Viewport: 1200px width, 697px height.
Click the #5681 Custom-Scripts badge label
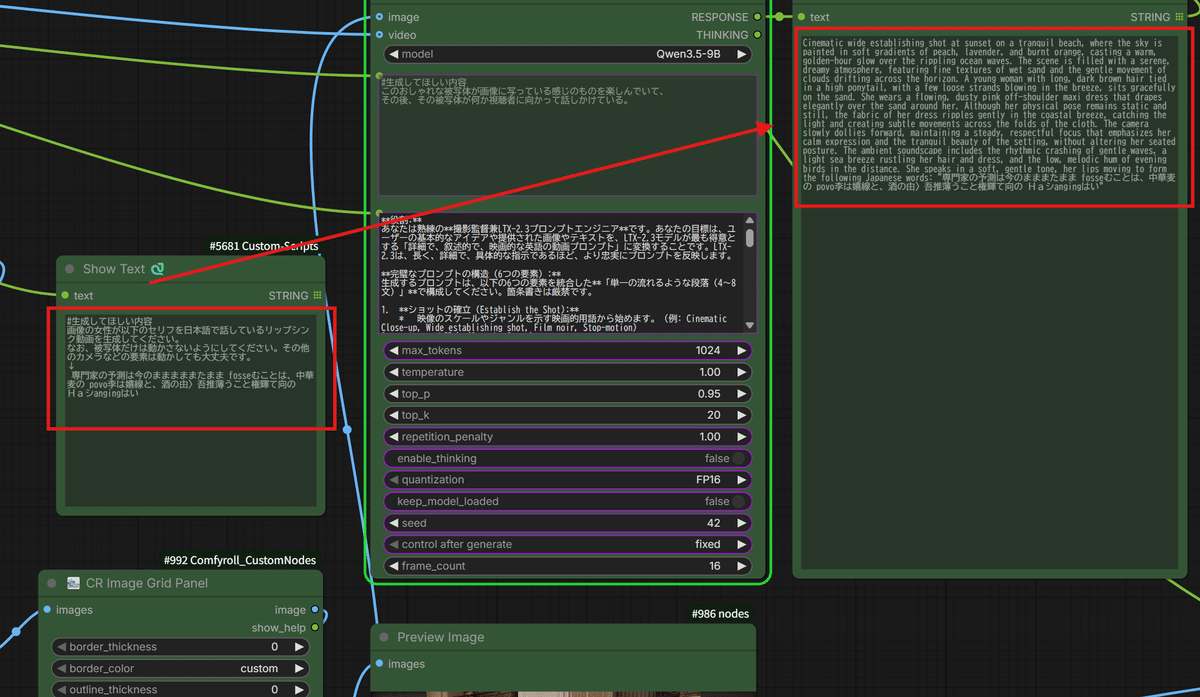(x=264, y=246)
